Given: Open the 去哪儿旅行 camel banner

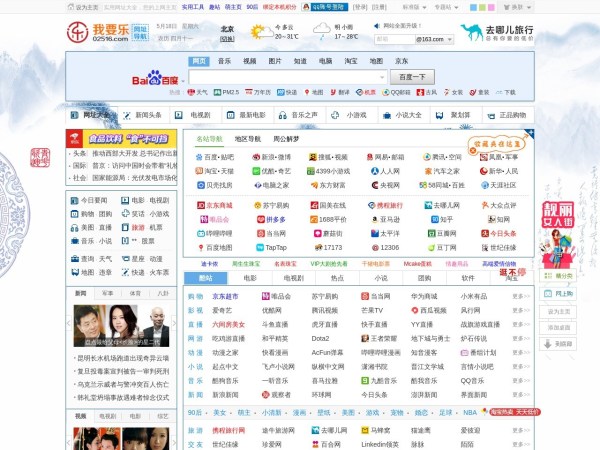Looking at the screenshot, I should coord(496,32).
